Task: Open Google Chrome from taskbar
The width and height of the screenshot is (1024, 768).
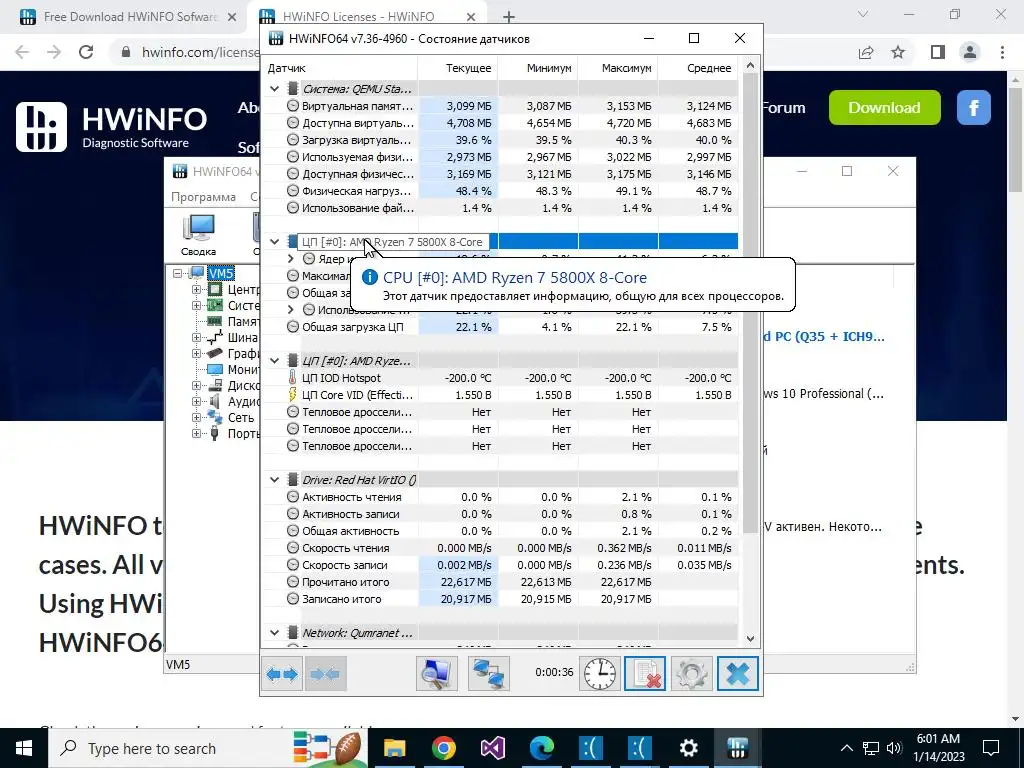Action: click(x=443, y=748)
